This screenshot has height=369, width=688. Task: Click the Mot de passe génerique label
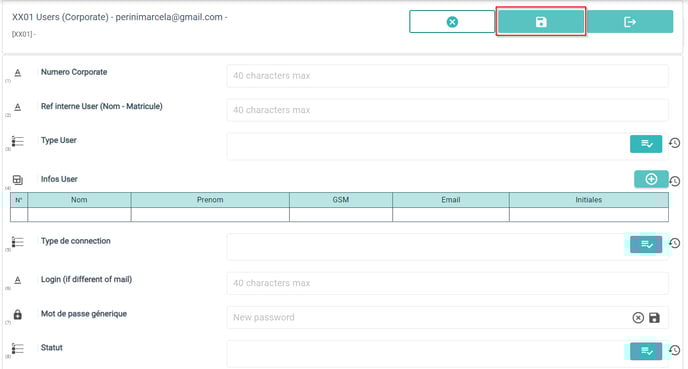coord(84,314)
